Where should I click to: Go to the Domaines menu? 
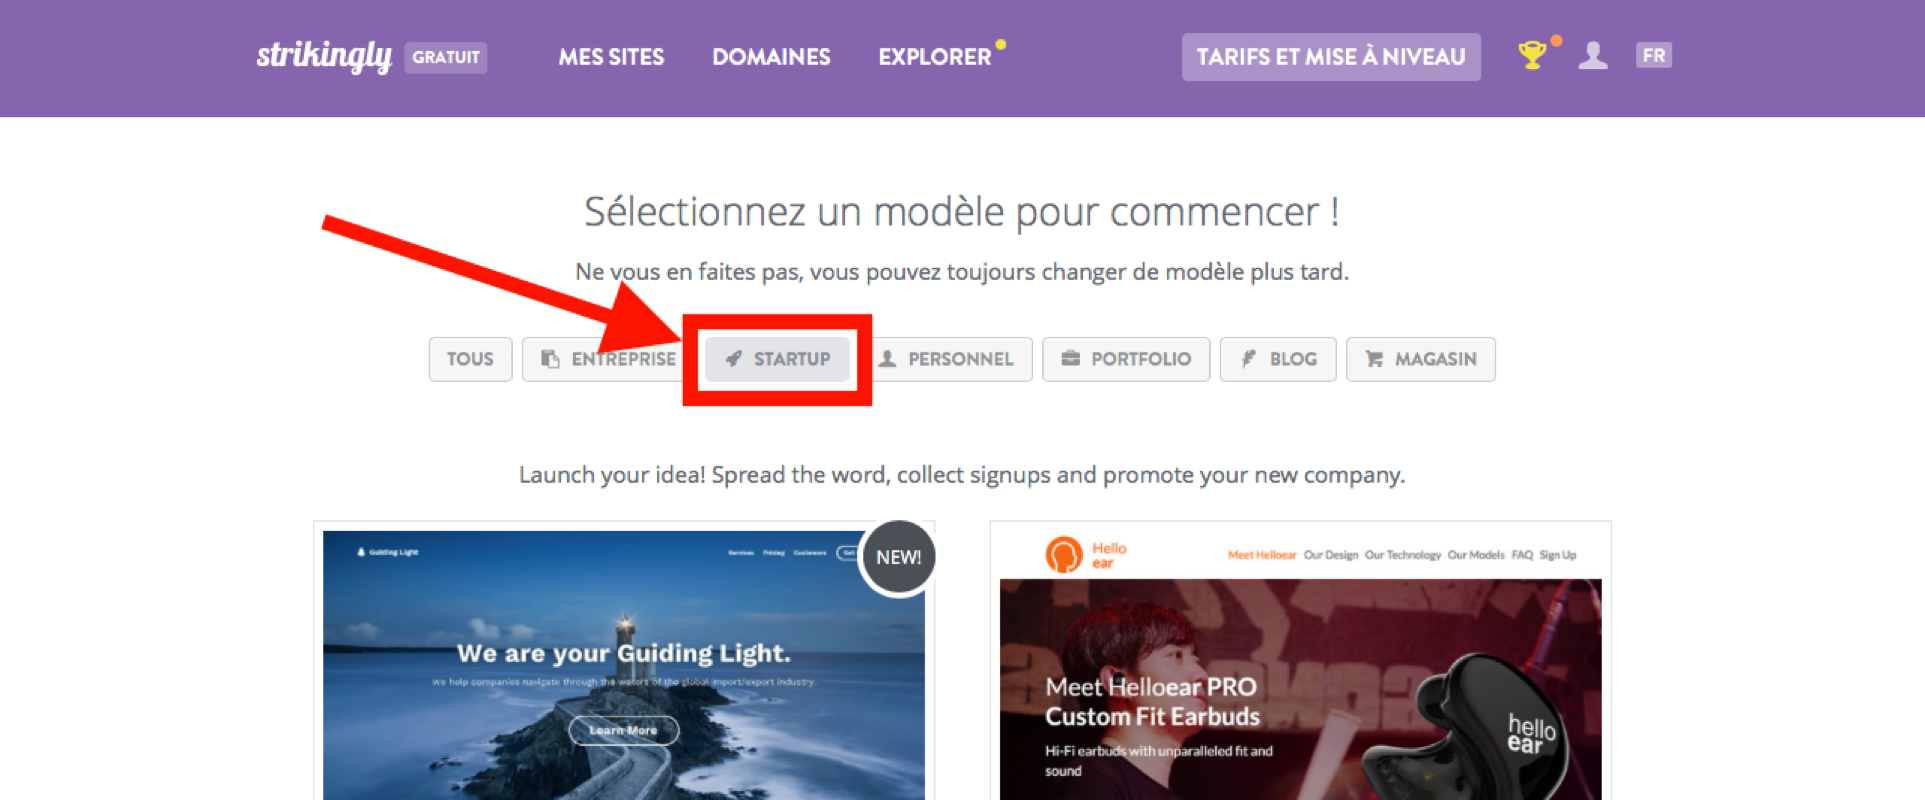coord(771,57)
